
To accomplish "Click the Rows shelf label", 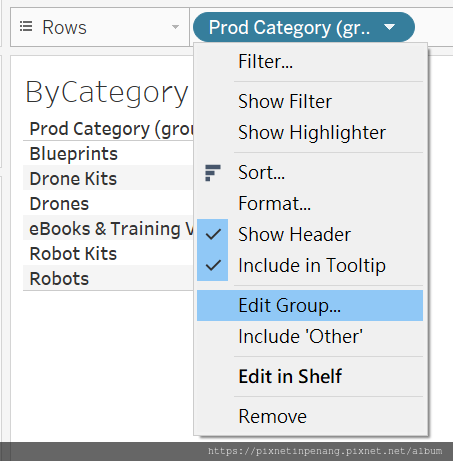I will tap(64, 27).
